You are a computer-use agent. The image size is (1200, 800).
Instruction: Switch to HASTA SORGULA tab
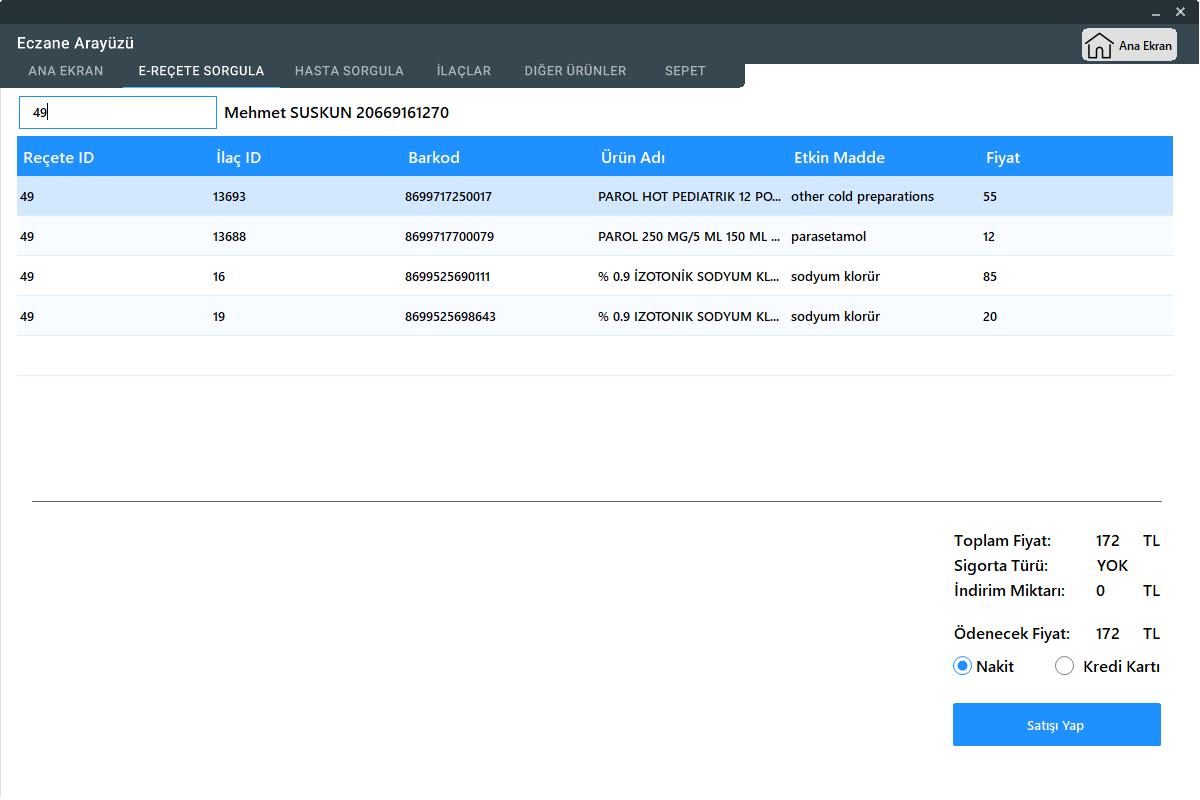(x=349, y=71)
